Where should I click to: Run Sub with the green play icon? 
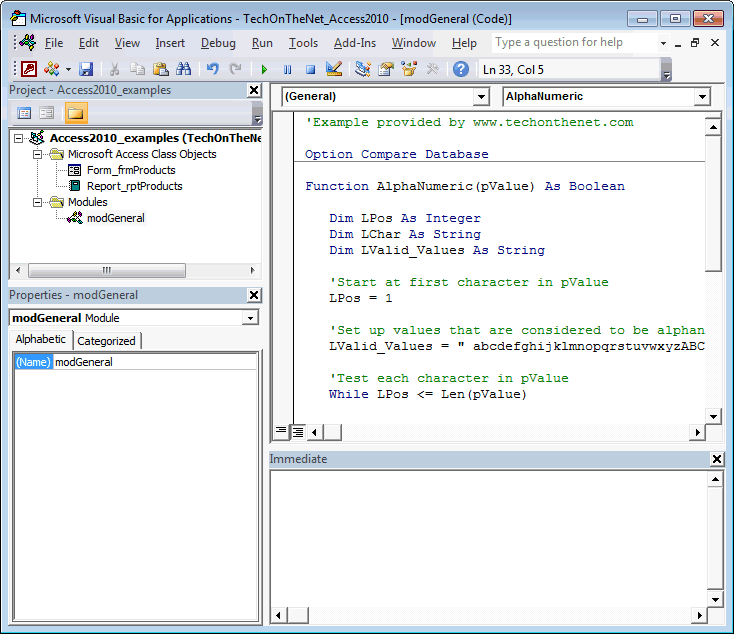(x=264, y=70)
